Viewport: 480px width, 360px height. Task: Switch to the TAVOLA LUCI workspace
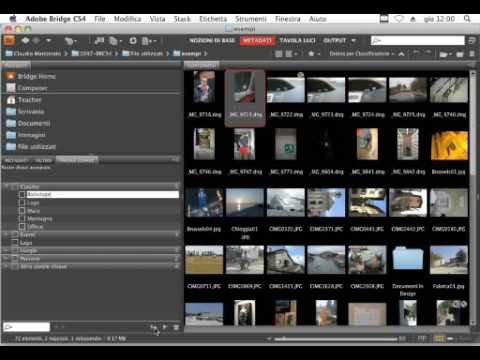click(x=297, y=41)
